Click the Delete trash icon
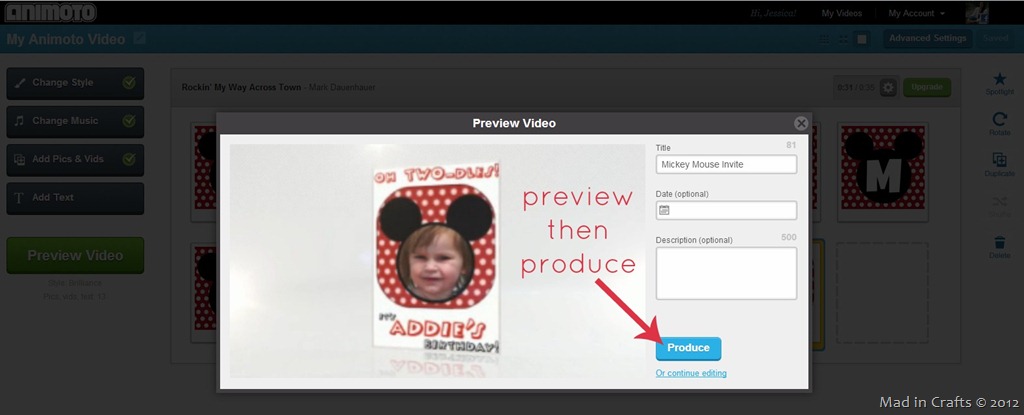 999,242
